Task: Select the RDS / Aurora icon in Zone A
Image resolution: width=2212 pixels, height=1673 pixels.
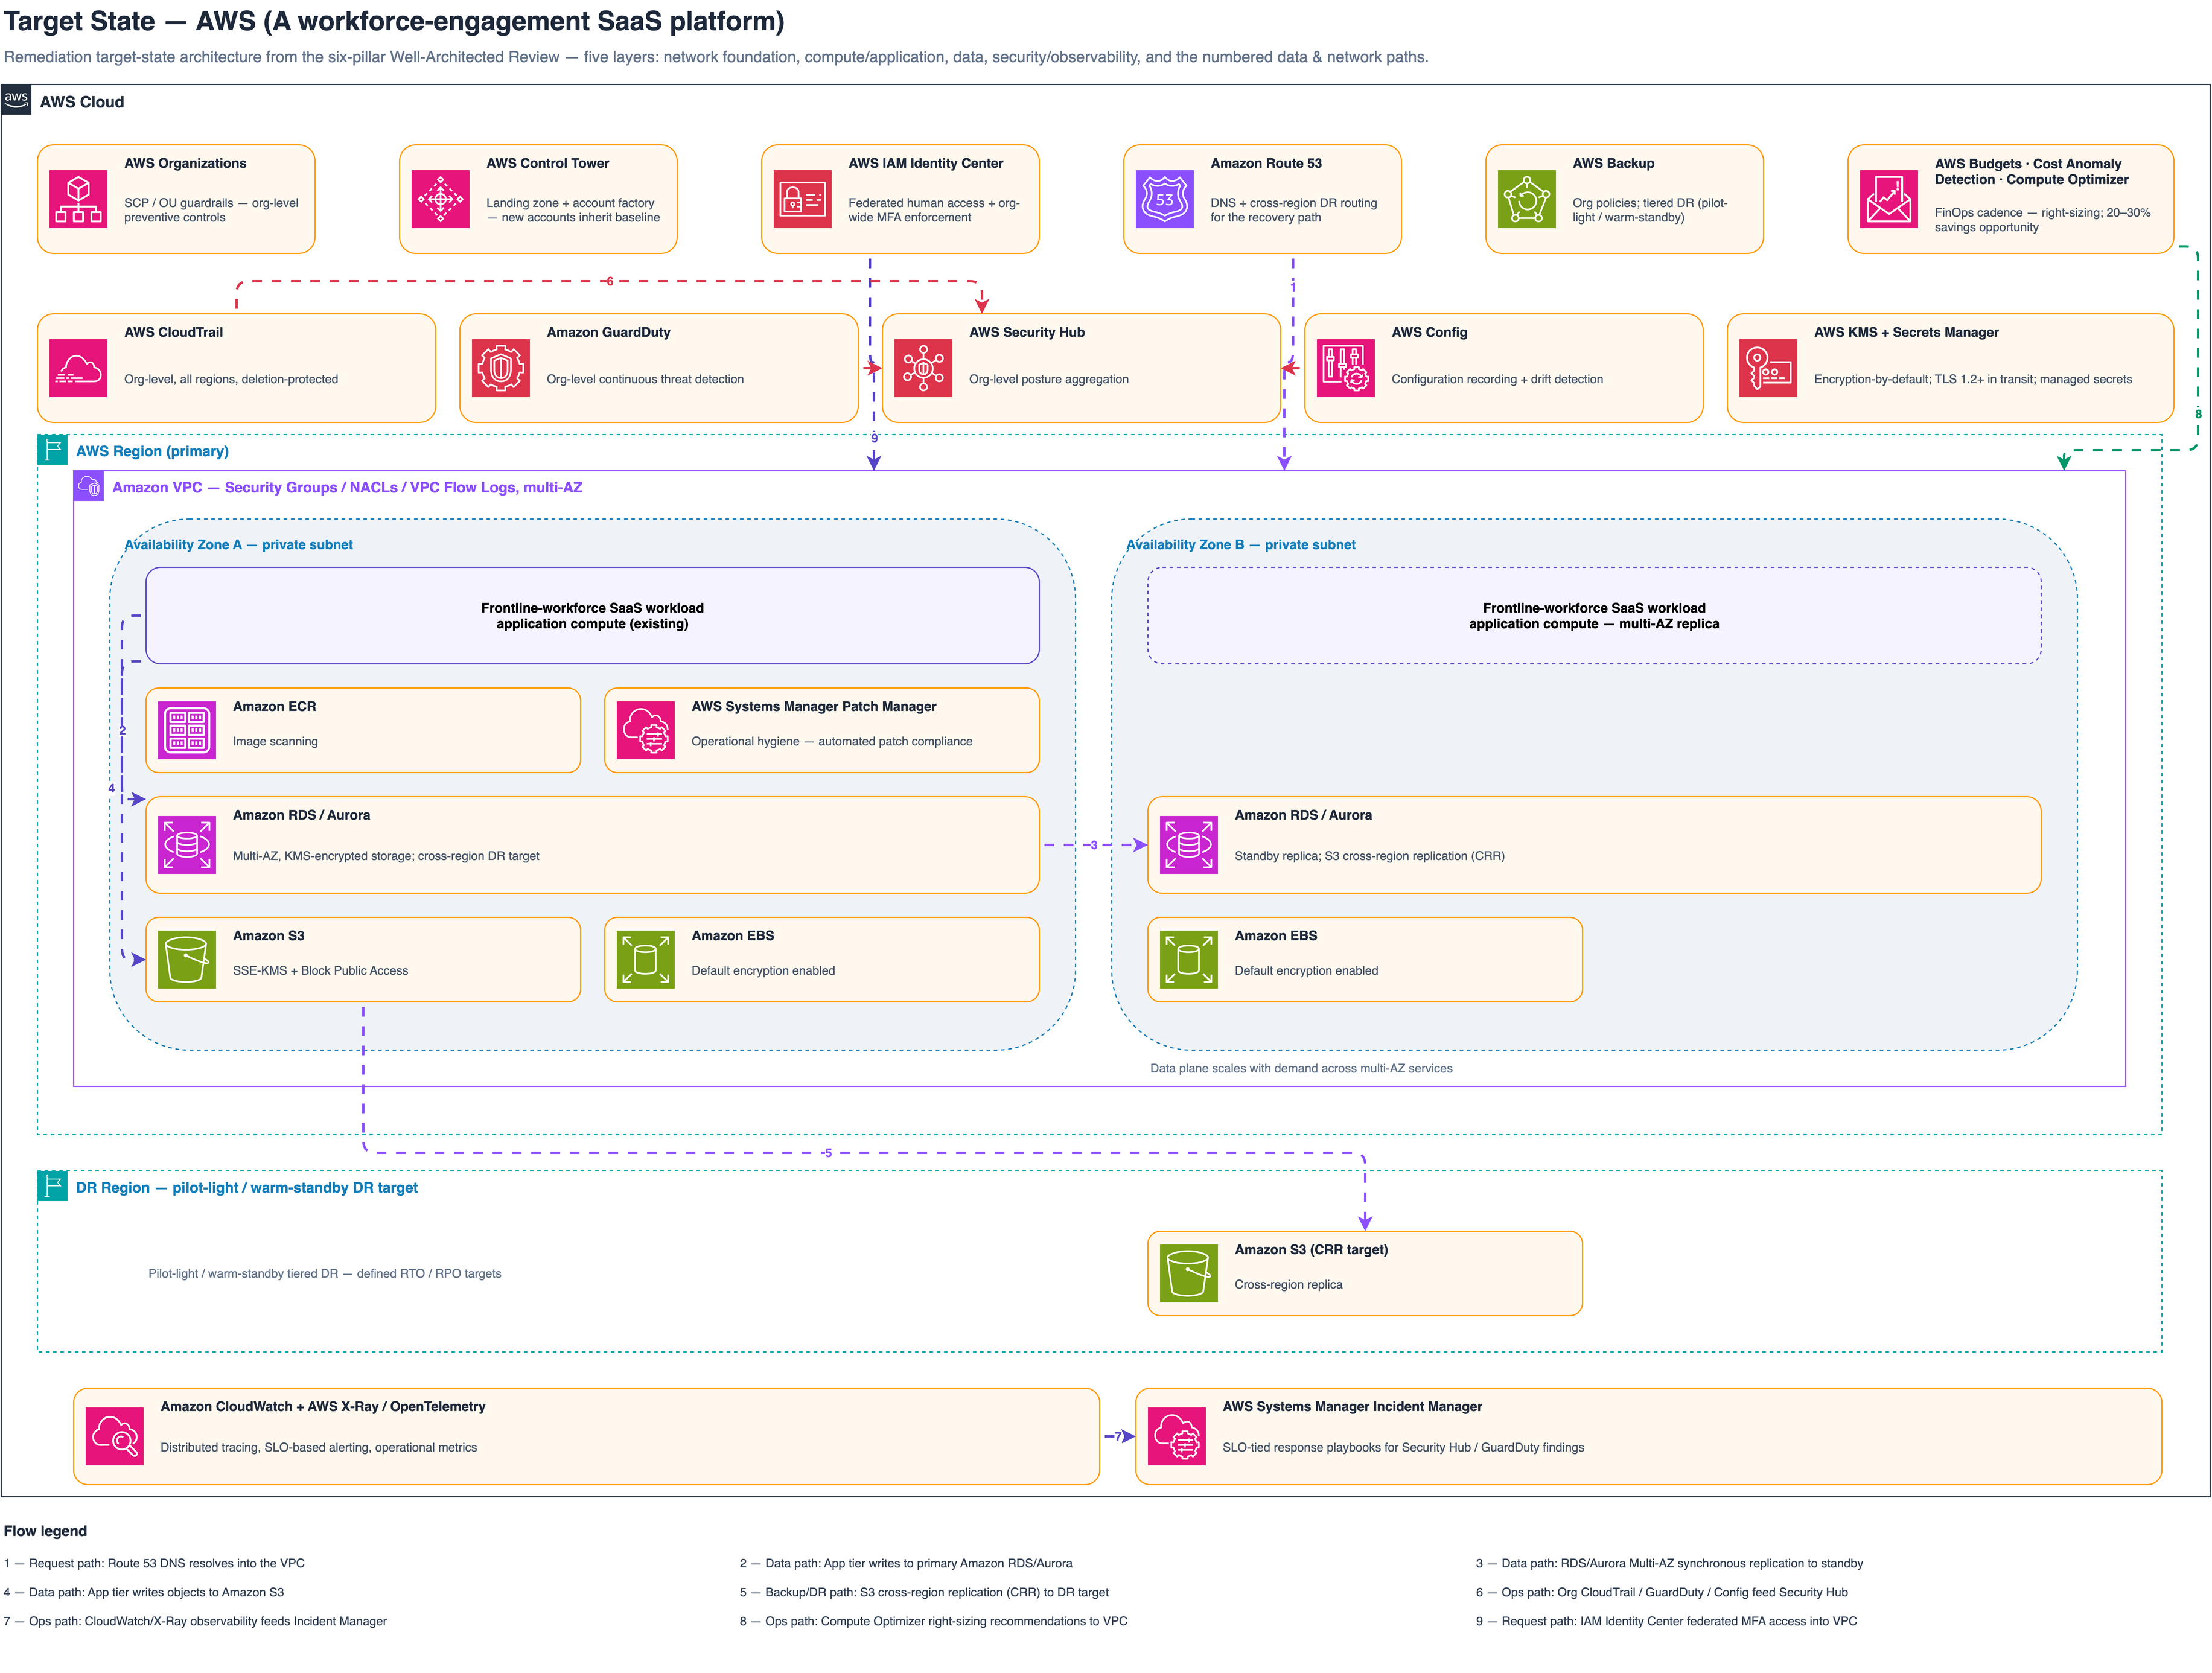Action: coord(187,845)
